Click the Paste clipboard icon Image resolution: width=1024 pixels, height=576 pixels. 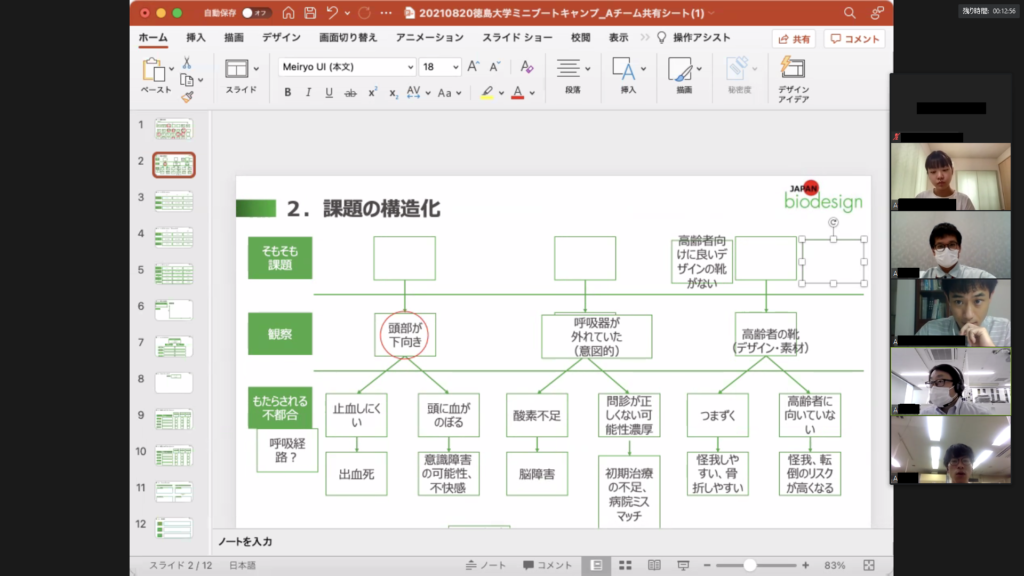(153, 69)
